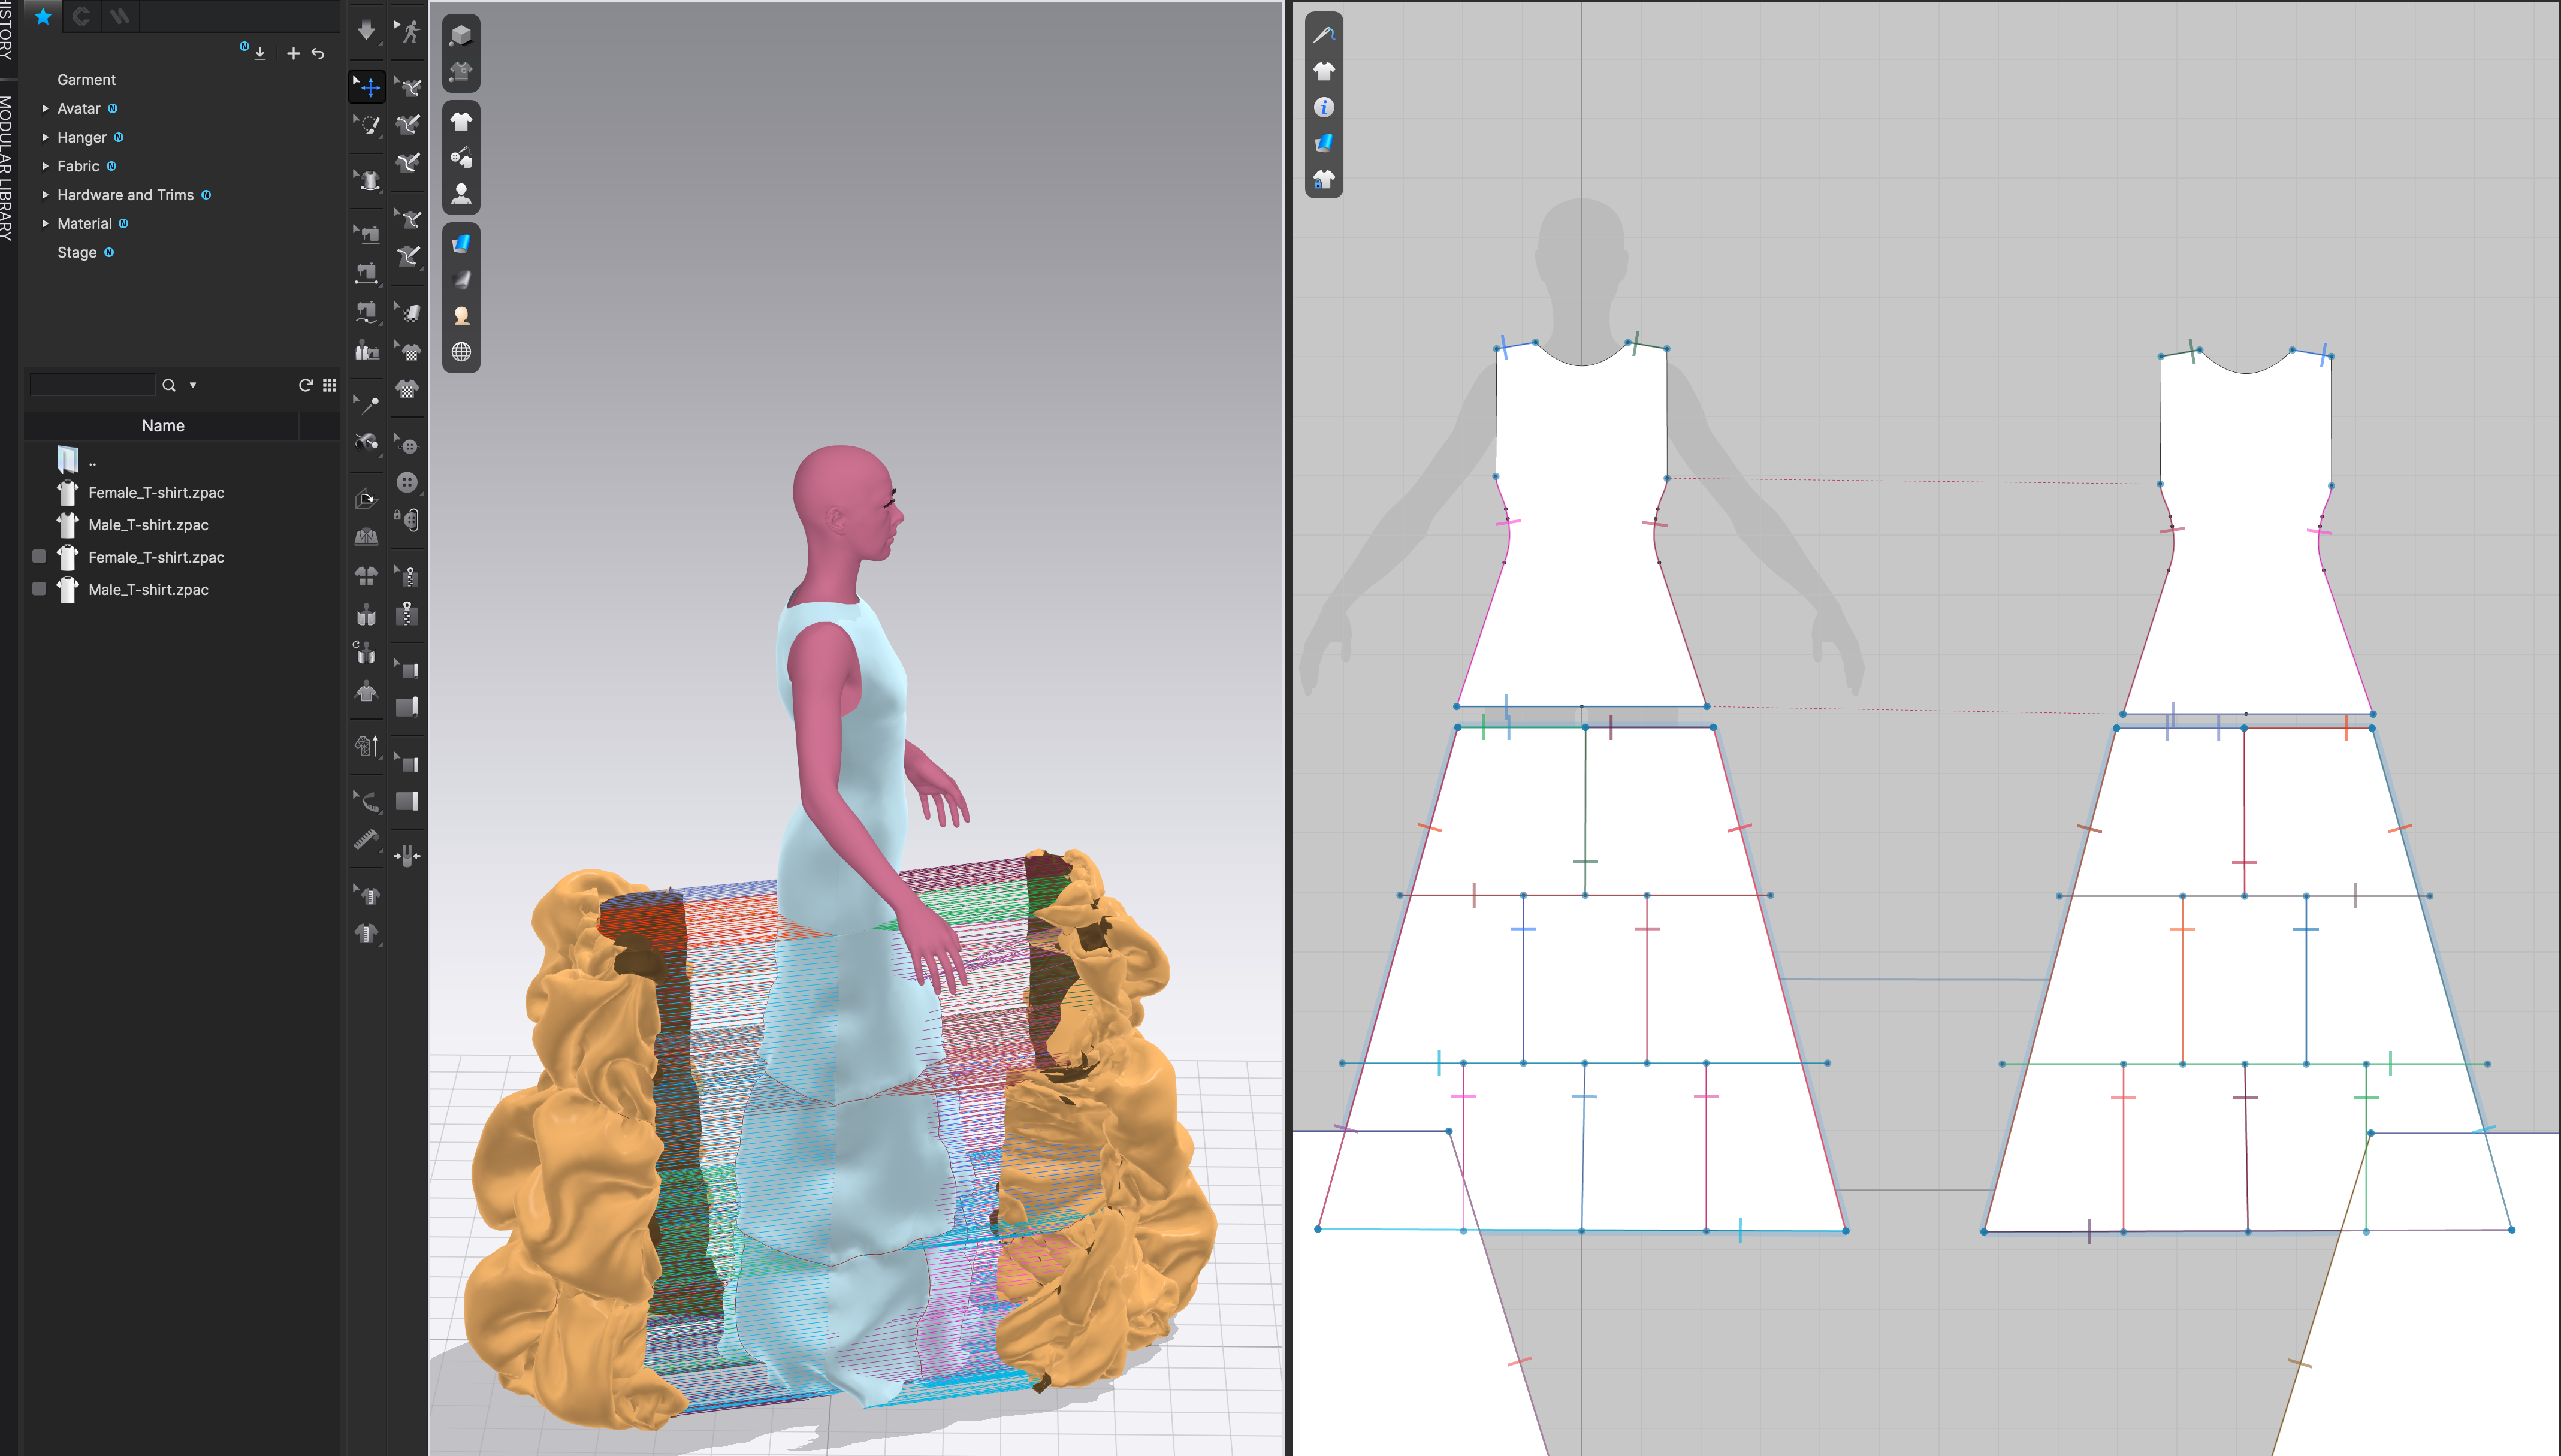Expand the Avatar library folder
Image resolution: width=2561 pixels, height=1456 pixels.
click(x=46, y=108)
